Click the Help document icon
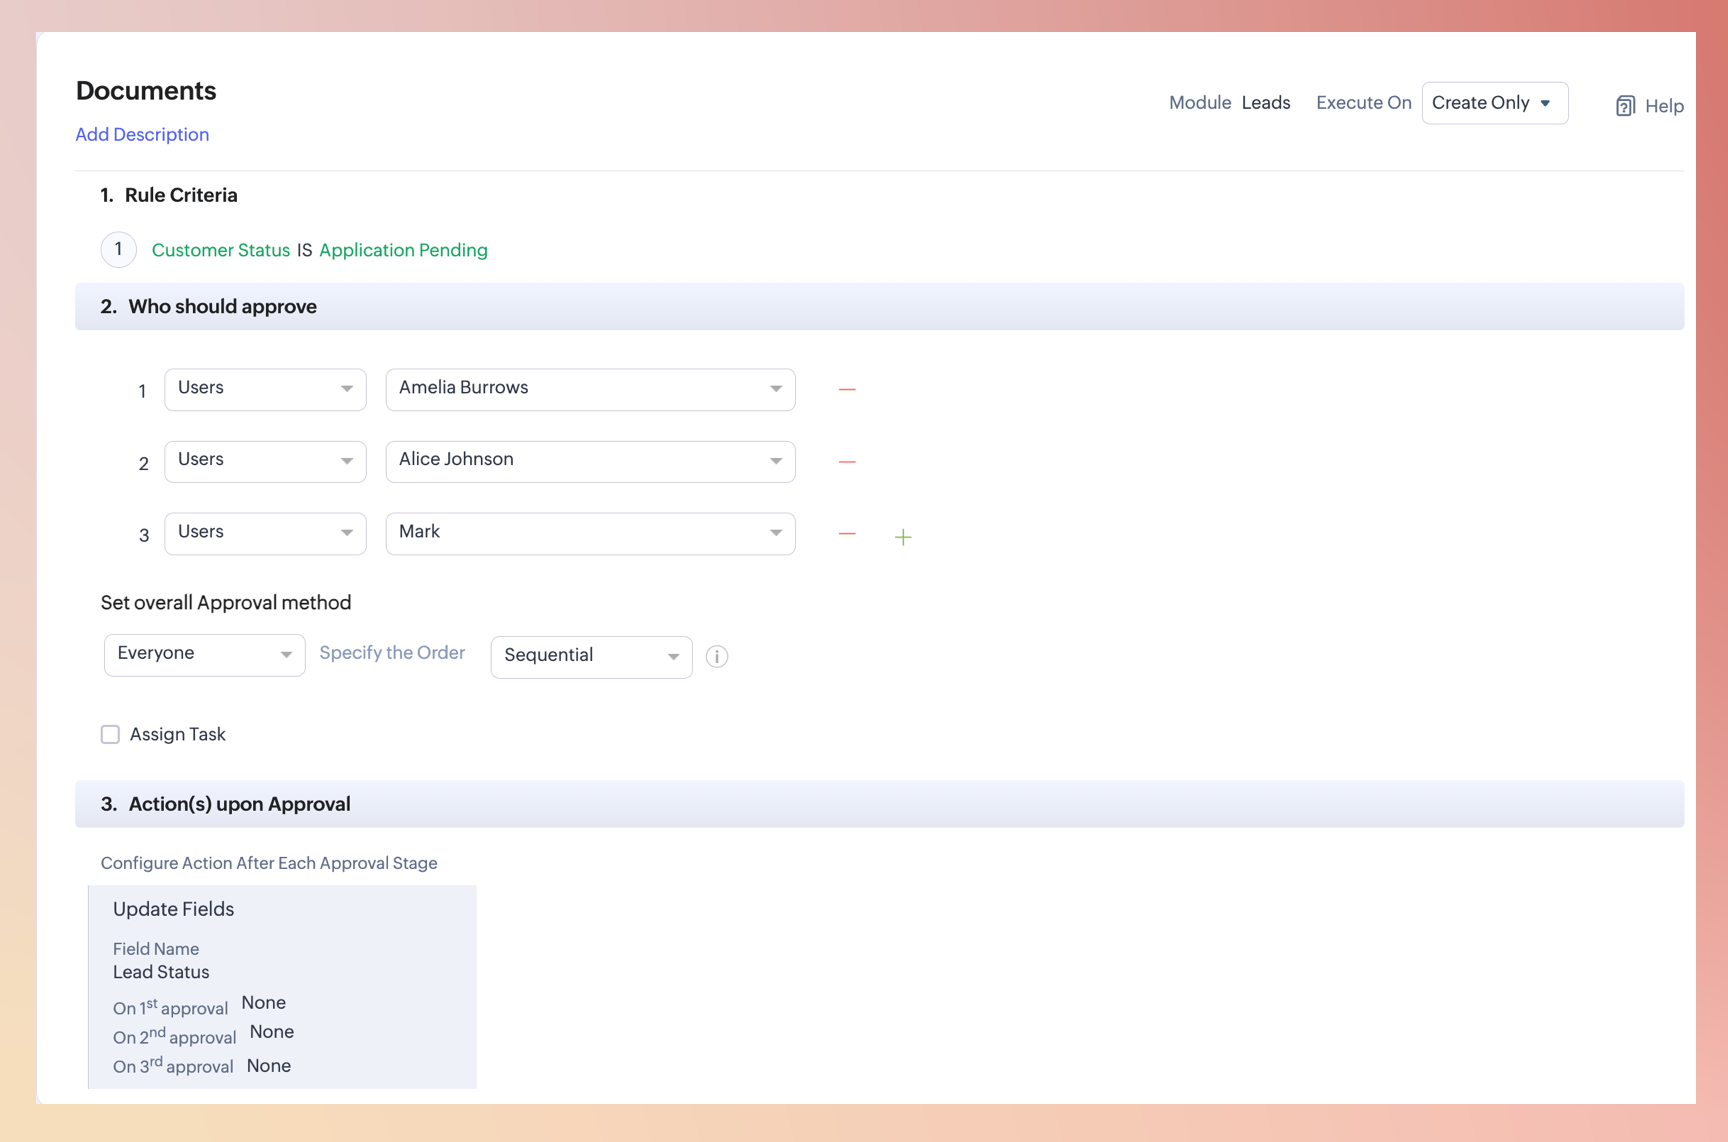The image size is (1728, 1142). [1625, 106]
